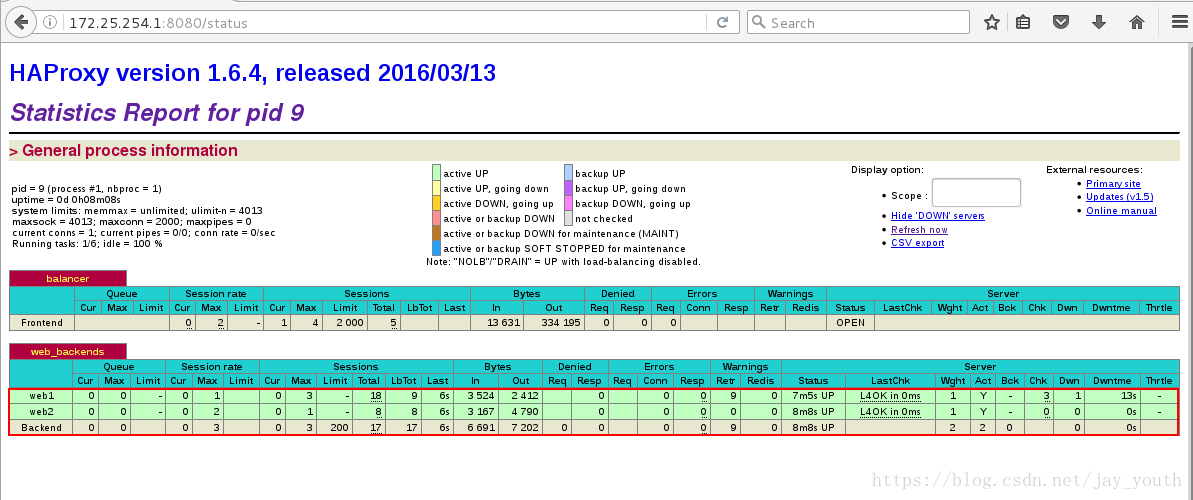Click the MAINT brown legend color box

tap(436, 233)
